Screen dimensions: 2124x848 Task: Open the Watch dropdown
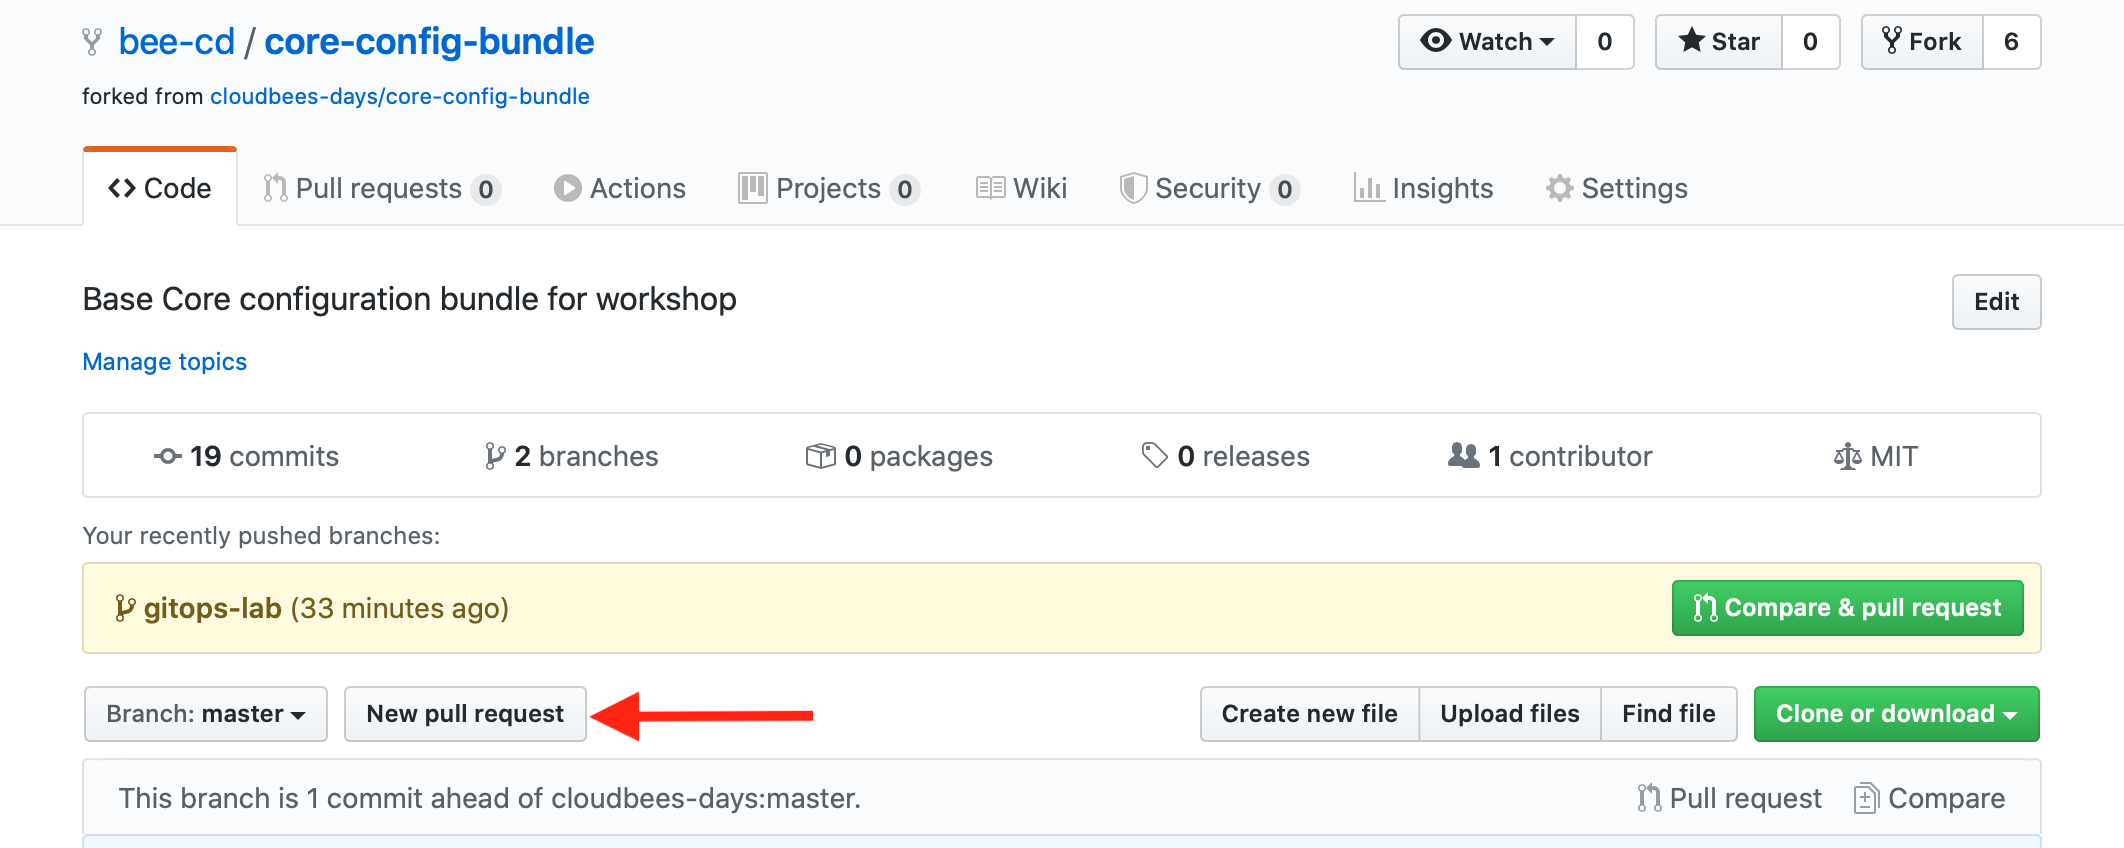[x=1487, y=42]
